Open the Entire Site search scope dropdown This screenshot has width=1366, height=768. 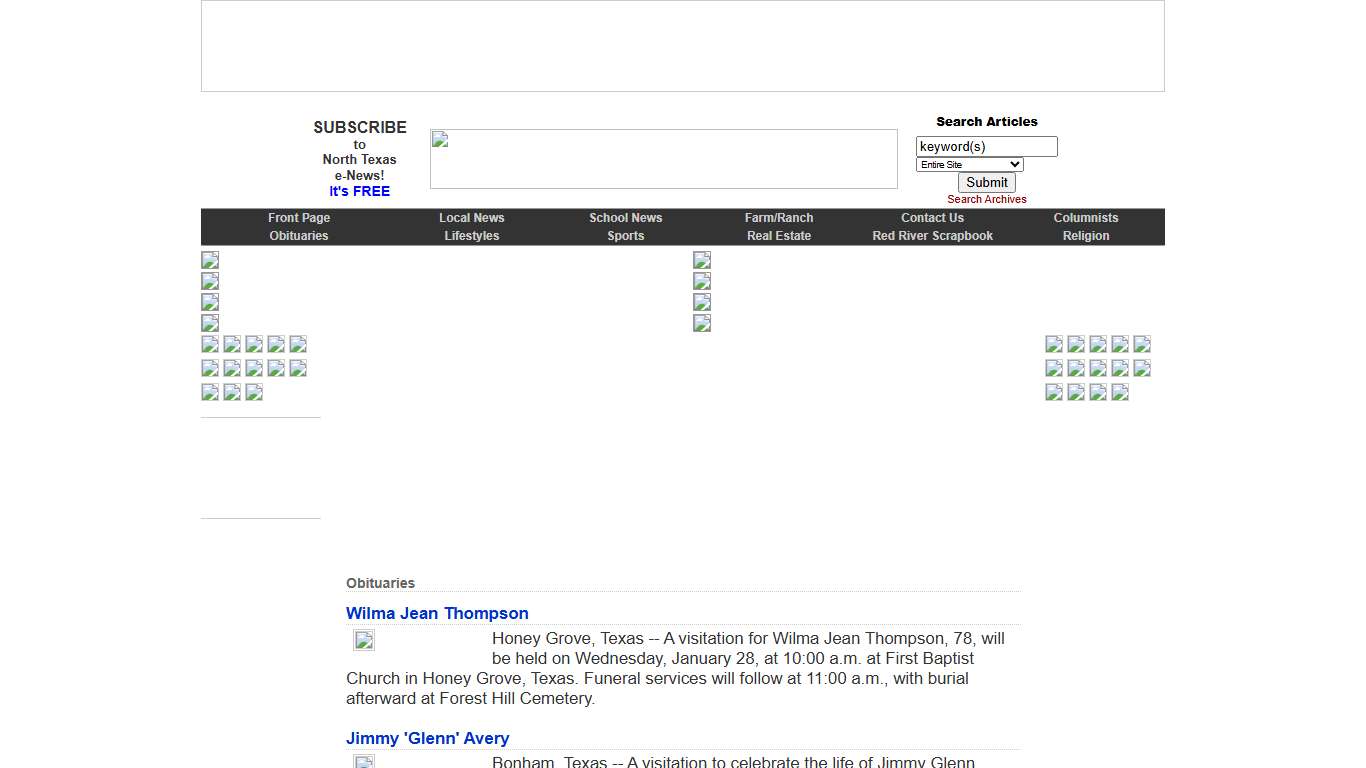point(969,165)
